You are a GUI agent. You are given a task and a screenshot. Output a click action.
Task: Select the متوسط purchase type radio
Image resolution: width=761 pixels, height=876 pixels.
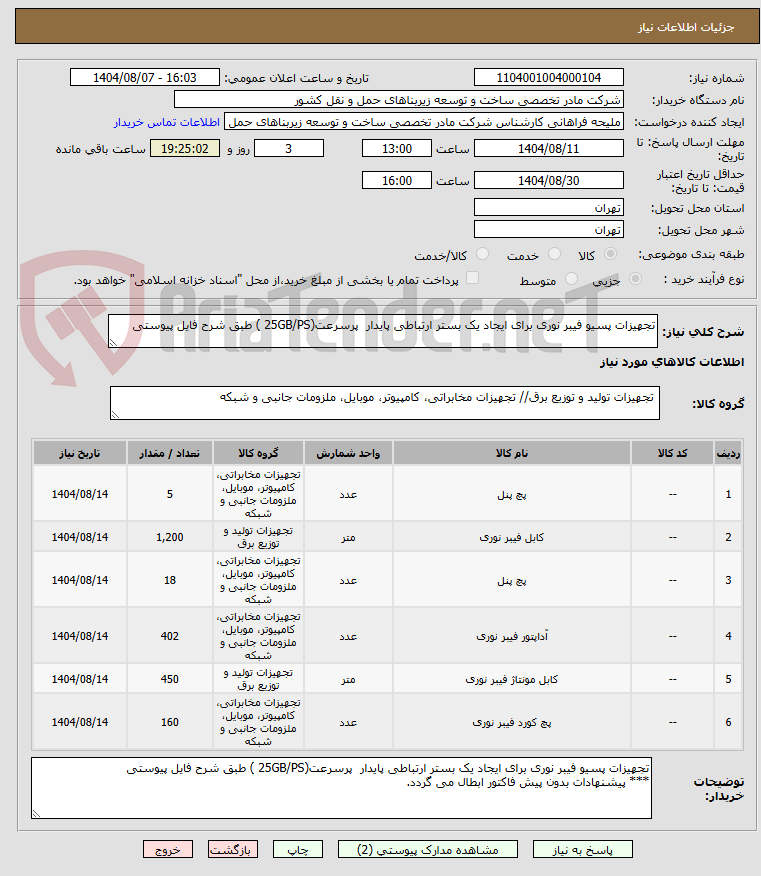(x=571, y=279)
